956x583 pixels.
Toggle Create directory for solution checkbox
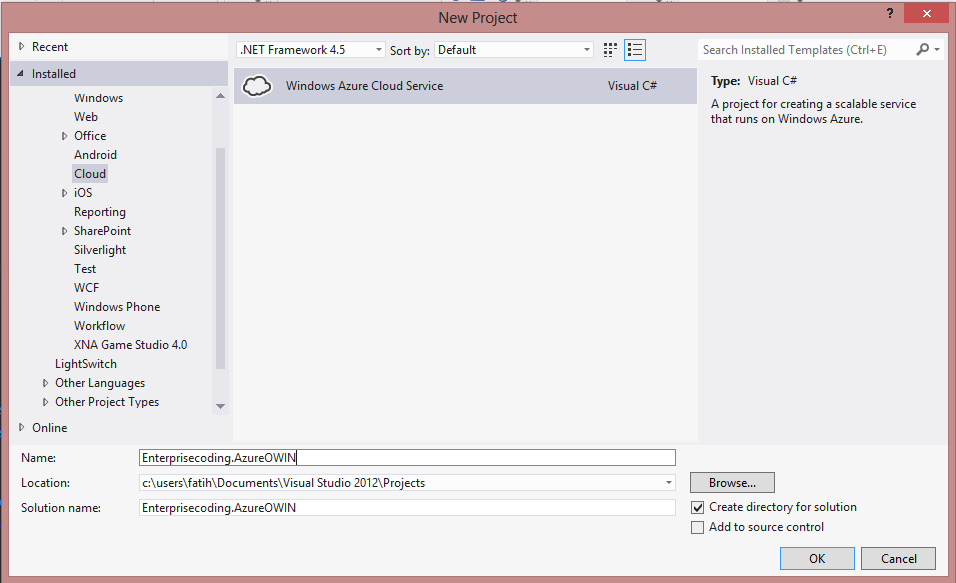[x=697, y=507]
